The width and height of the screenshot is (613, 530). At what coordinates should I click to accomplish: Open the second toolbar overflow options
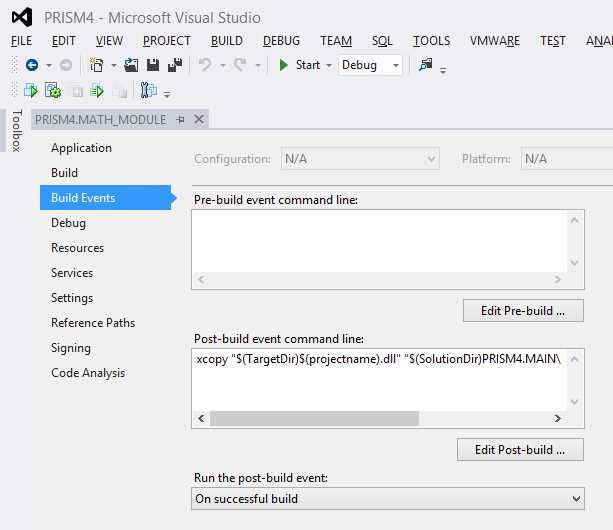[x=167, y=94]
